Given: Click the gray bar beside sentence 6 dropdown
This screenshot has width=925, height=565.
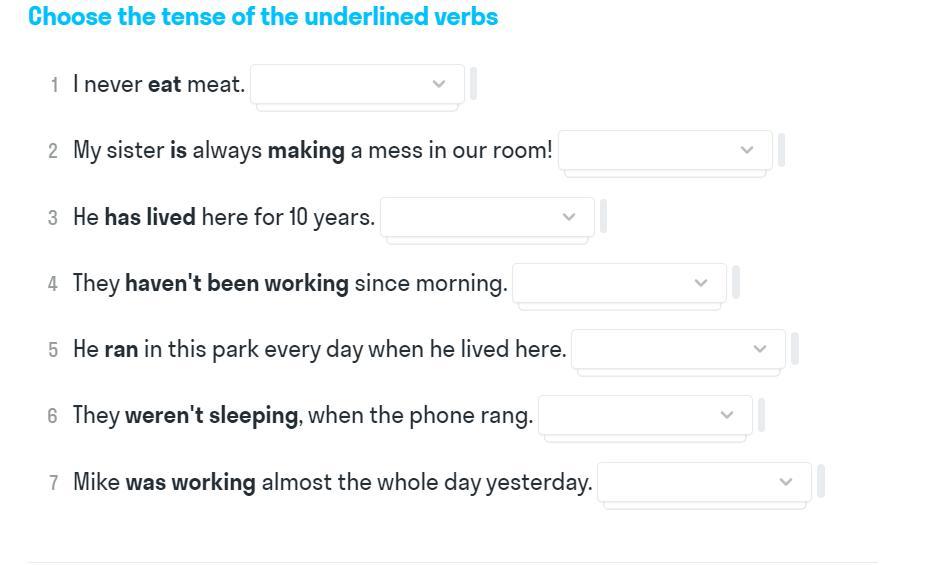Looking at the screenshot, I should click(762, 415).
